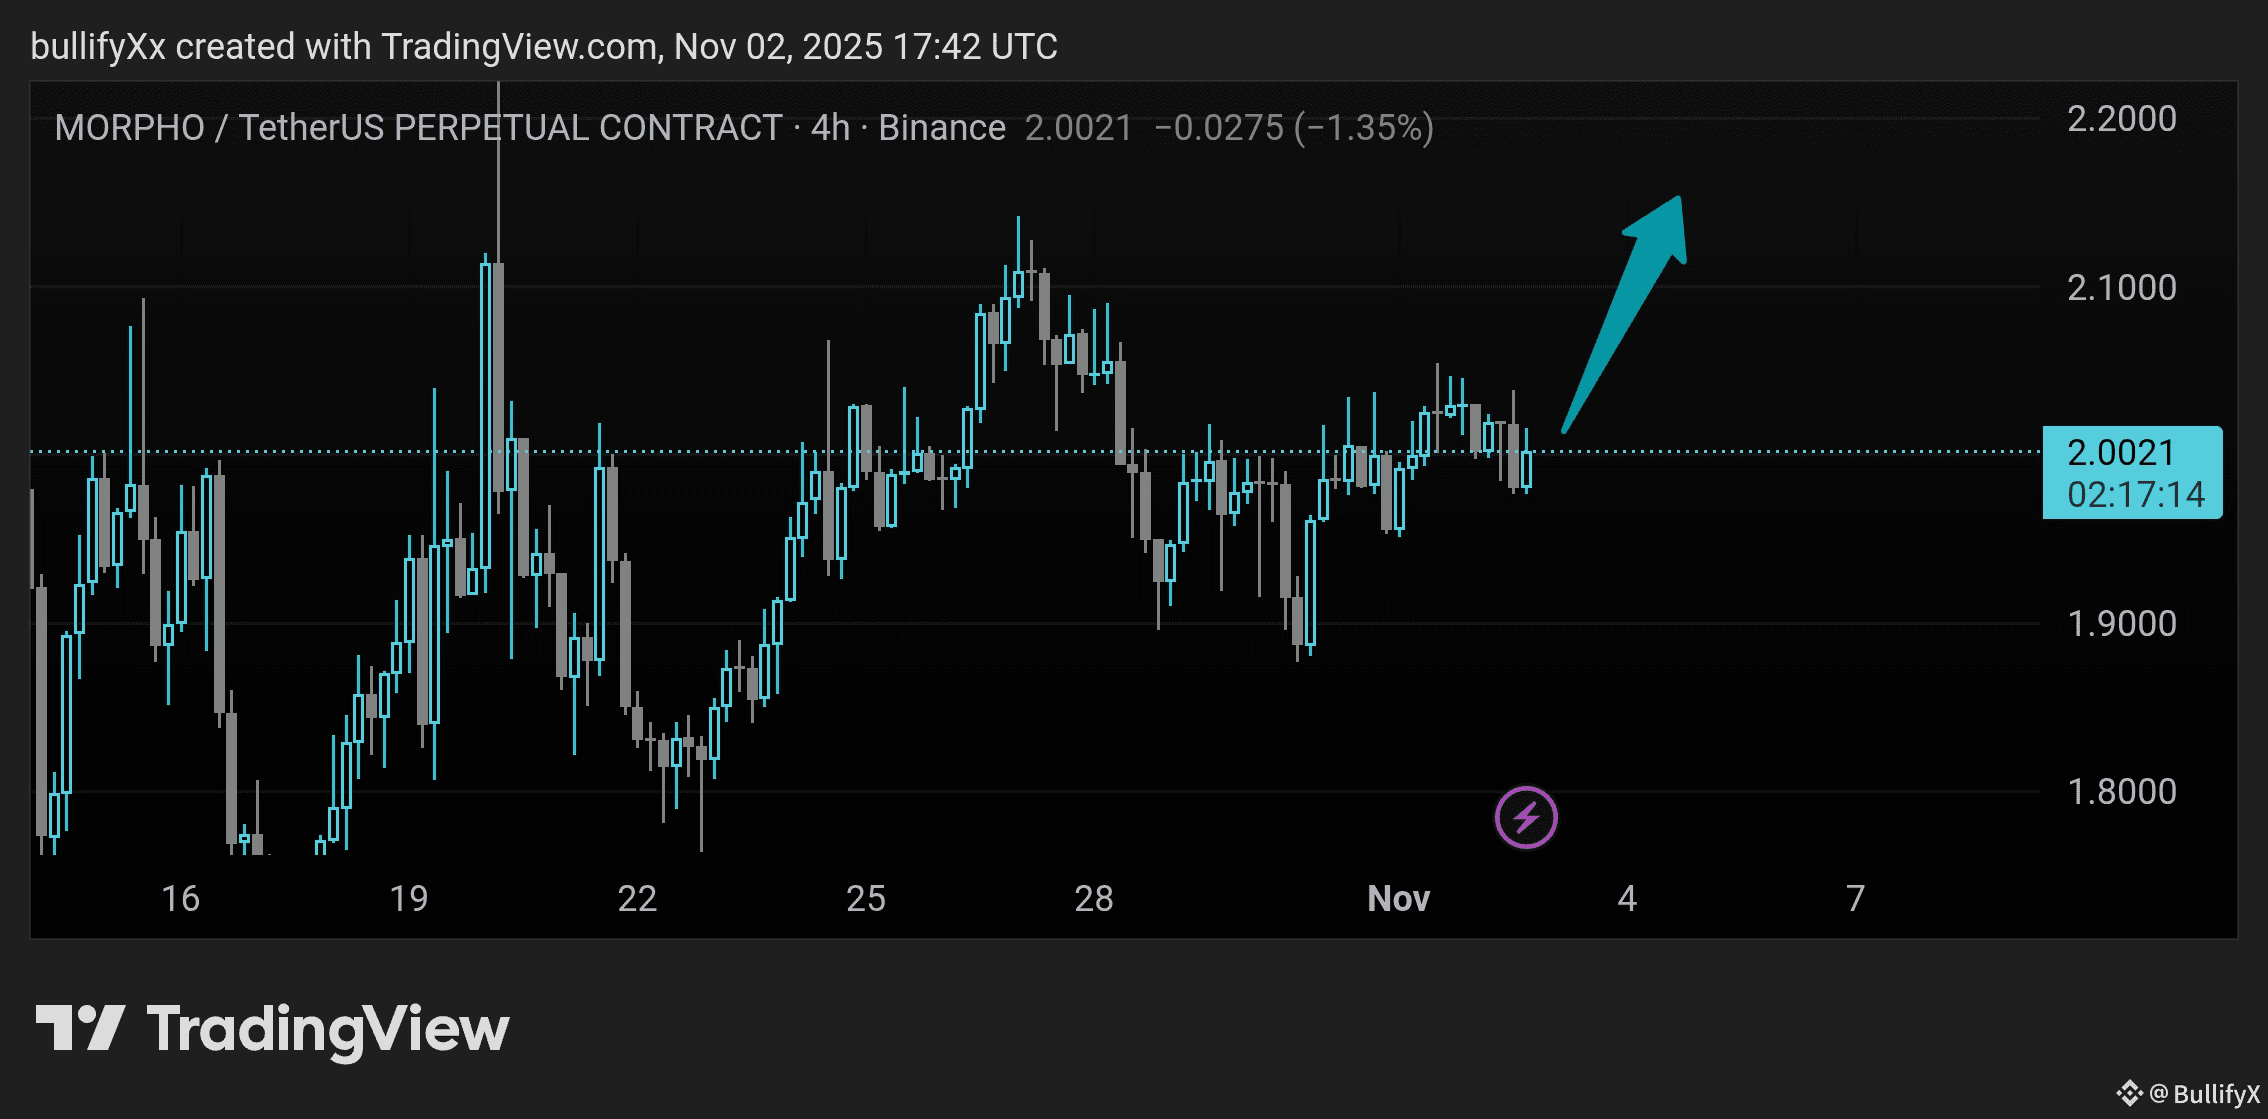Click the bullifyXx created with TradingView.com header
The width and height of the screenshot is (2268, 1119).
click(x=543, y=47)
